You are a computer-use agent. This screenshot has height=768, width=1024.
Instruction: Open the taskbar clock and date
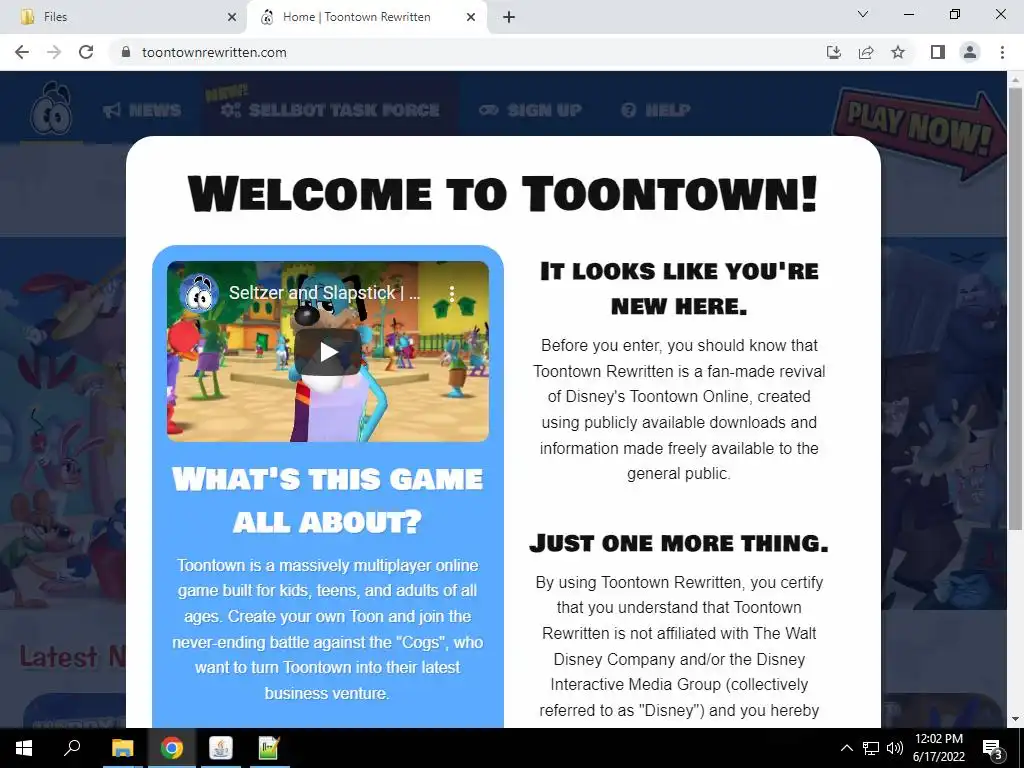pyautogui.click(x=939, y=748)
